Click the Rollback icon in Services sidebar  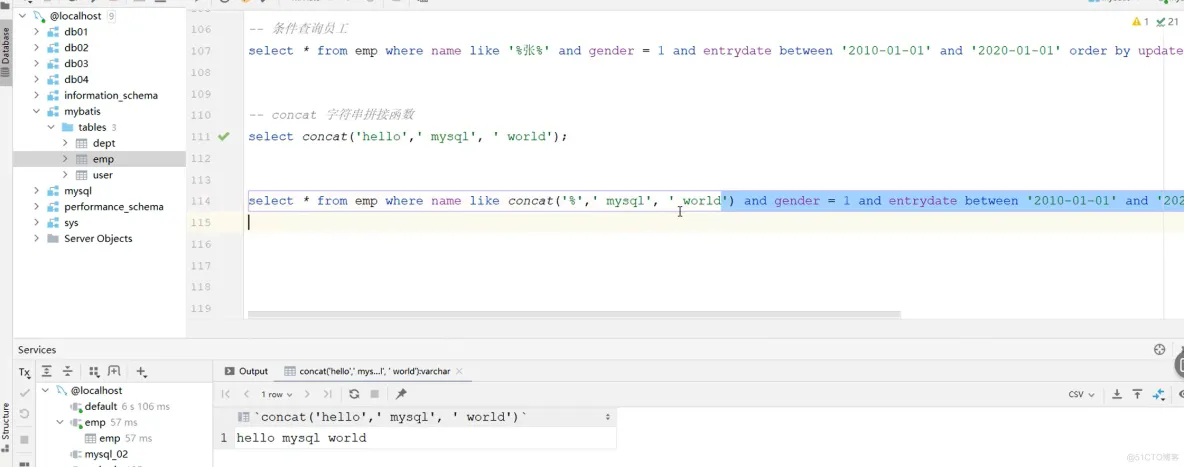(24, 414)
